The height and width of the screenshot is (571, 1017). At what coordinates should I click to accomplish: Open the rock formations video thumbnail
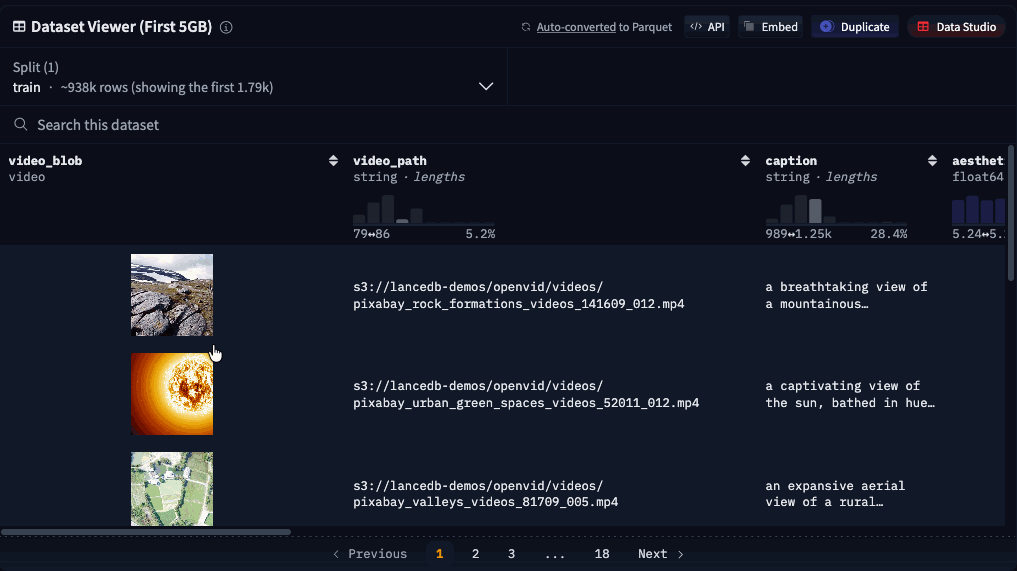click(x=172, y=295)
